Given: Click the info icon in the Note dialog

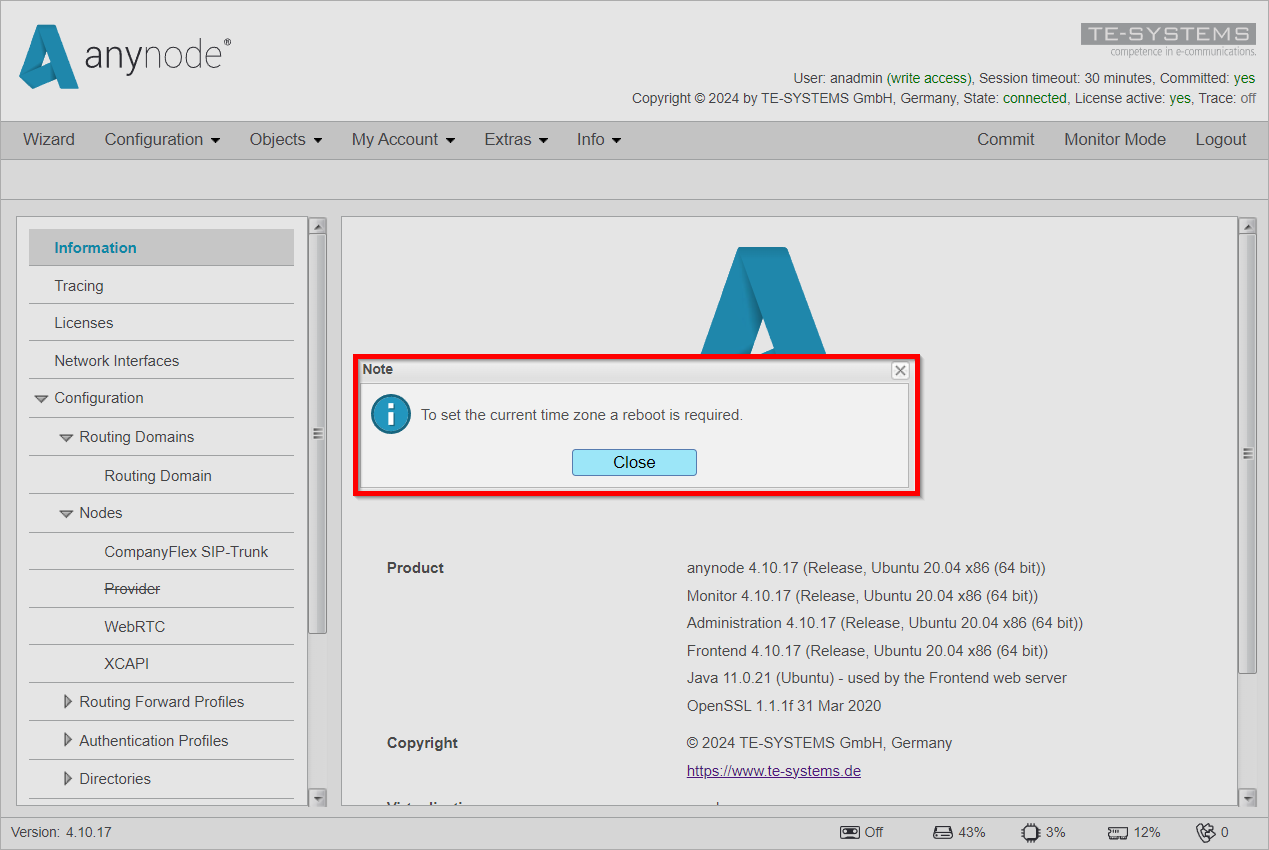Looking at the screenshot, I should click(390, 414).
